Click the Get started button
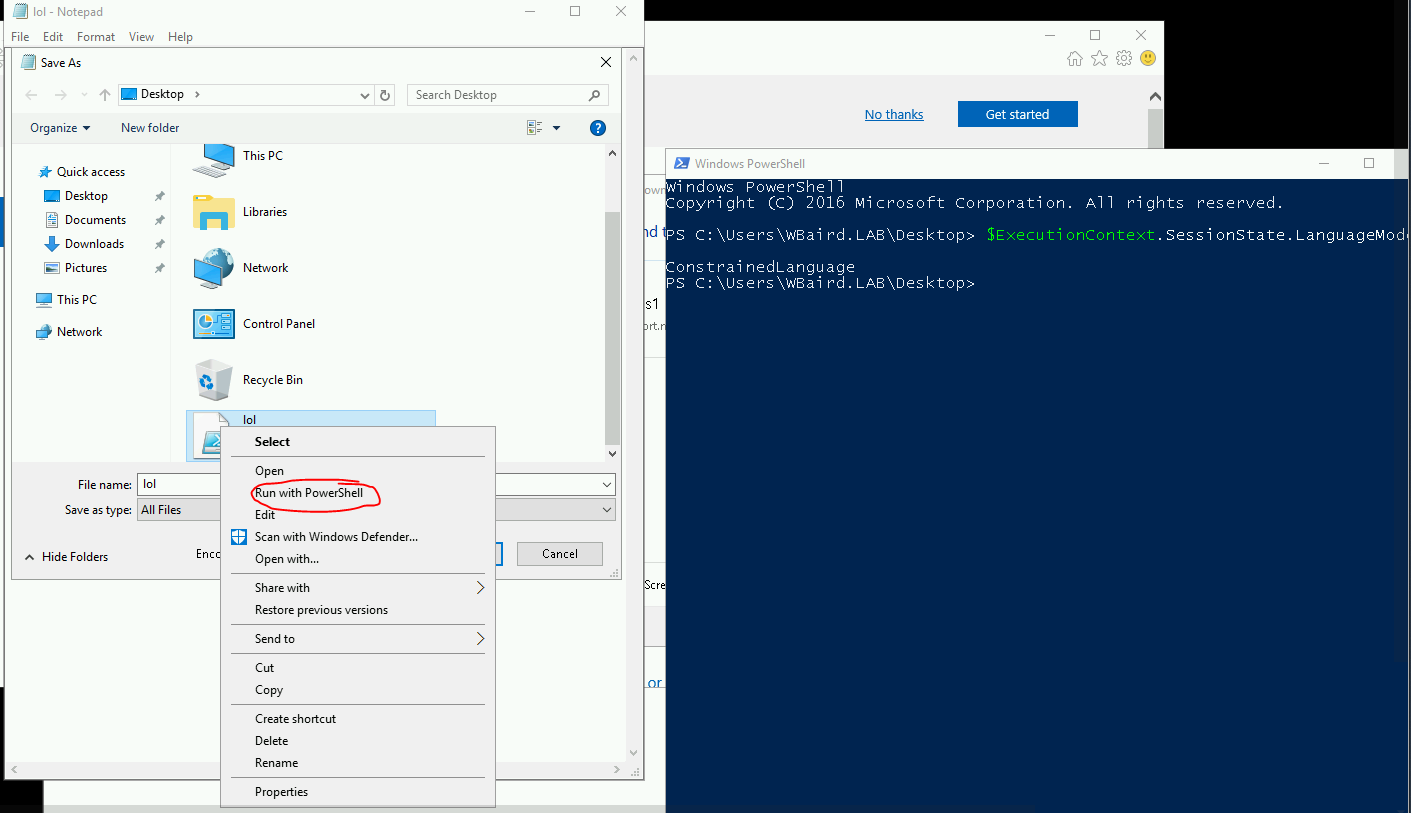Viewport: 1411px width, 813px height. [1017, 115]
